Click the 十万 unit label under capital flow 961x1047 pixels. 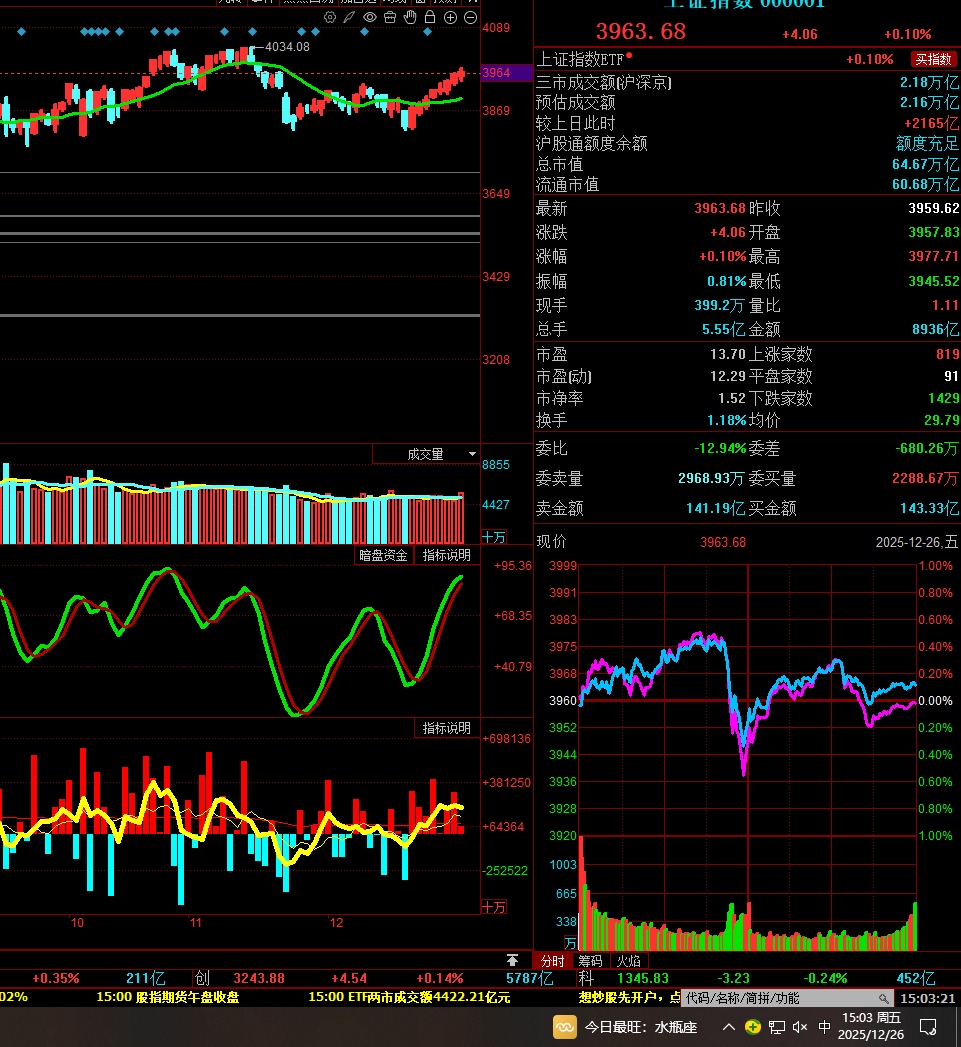[x=494, y=907]
